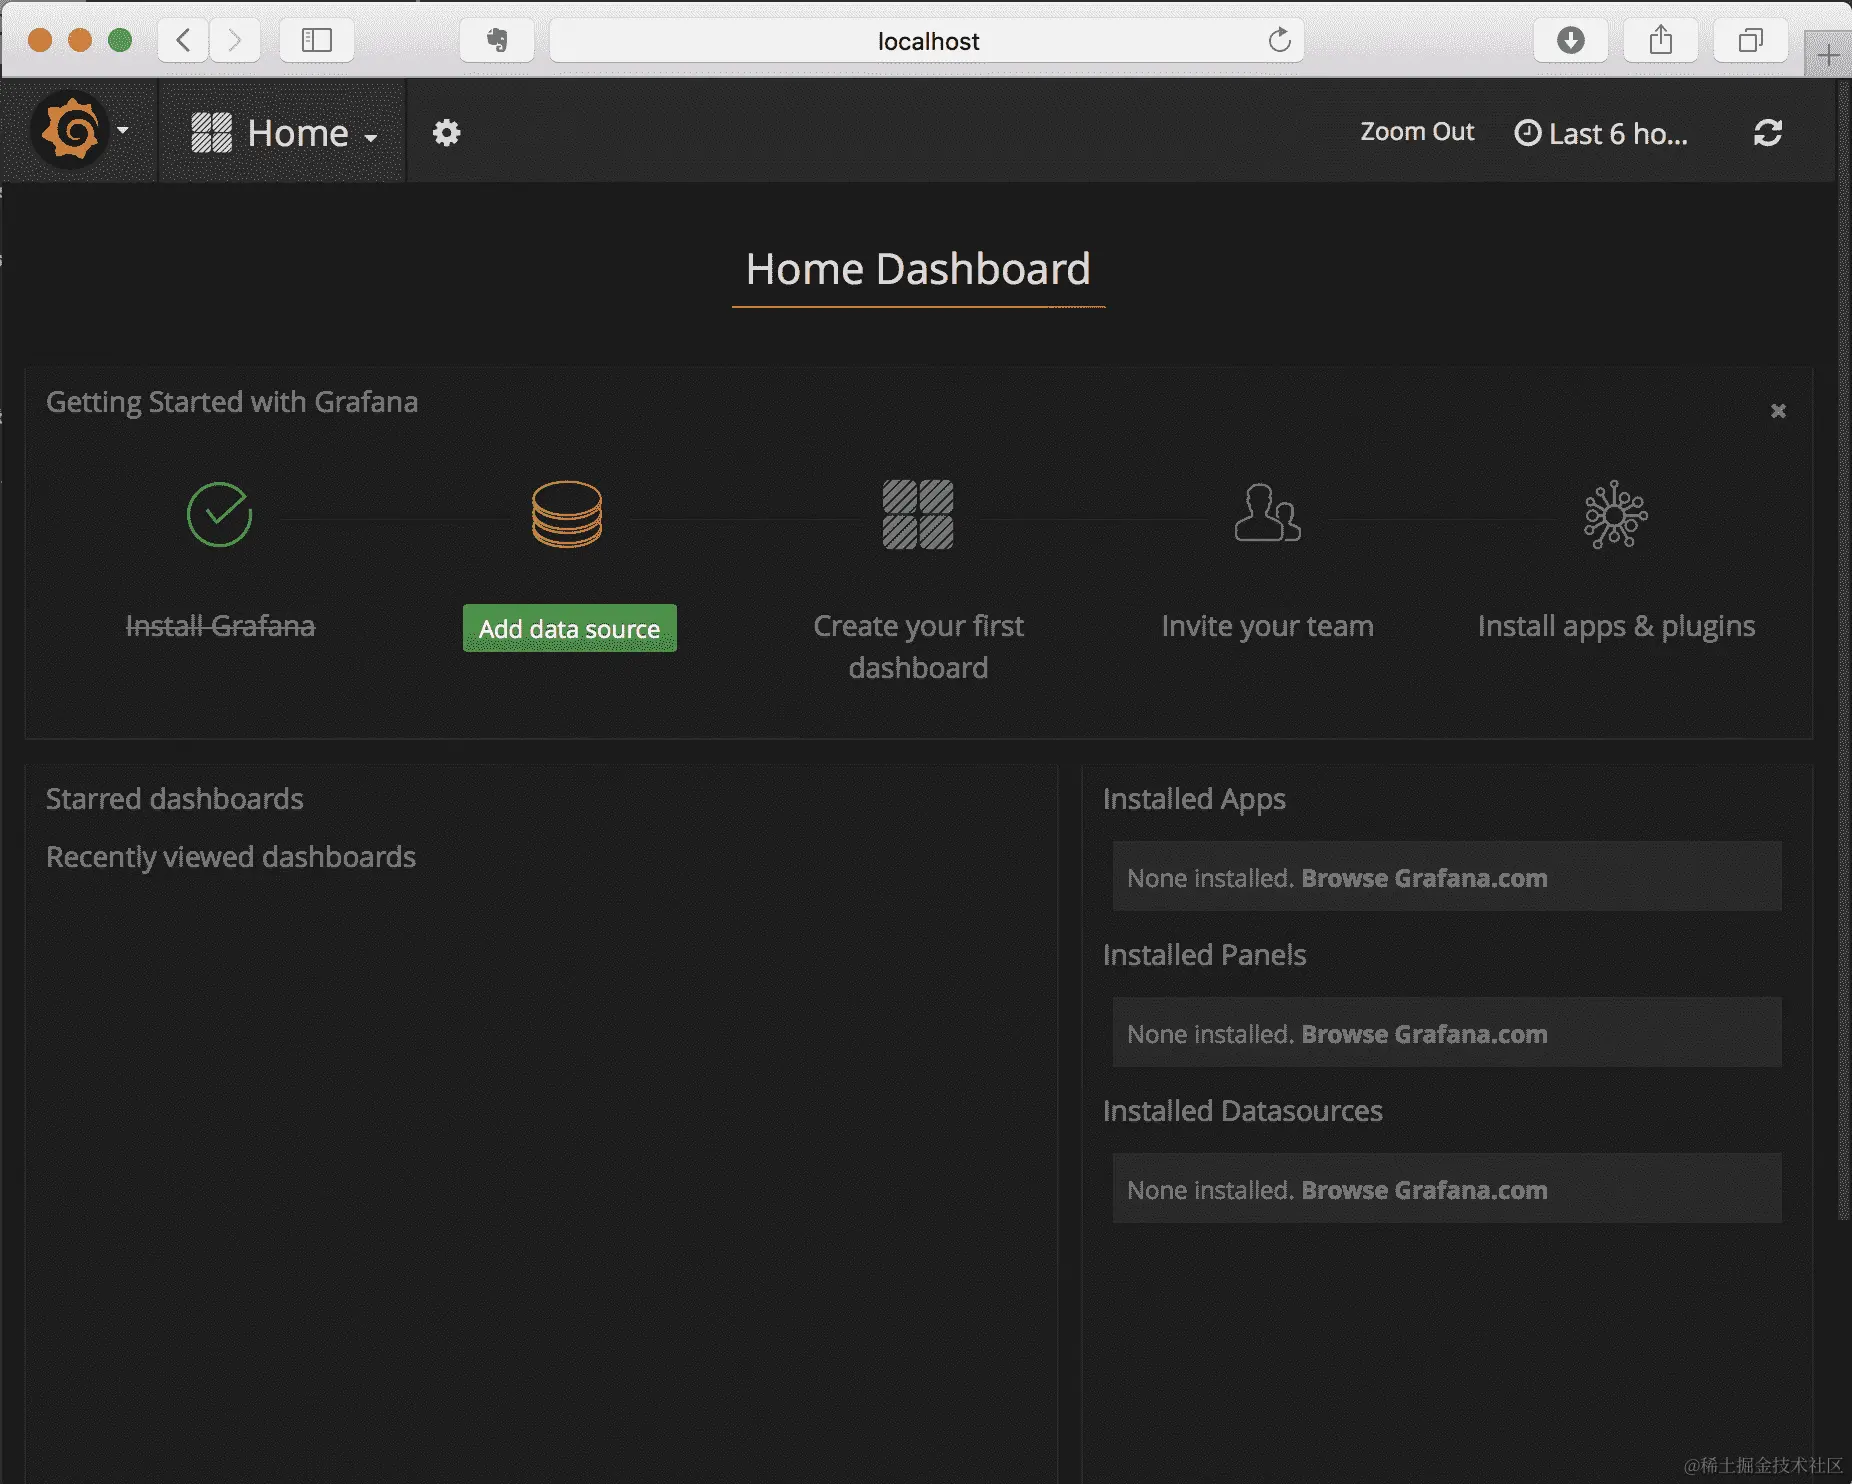The width and height of the screenshot is (1852, 1484).
Task: Click the green checkmark Install Grafana icon
Action: (x=219, y=515)
